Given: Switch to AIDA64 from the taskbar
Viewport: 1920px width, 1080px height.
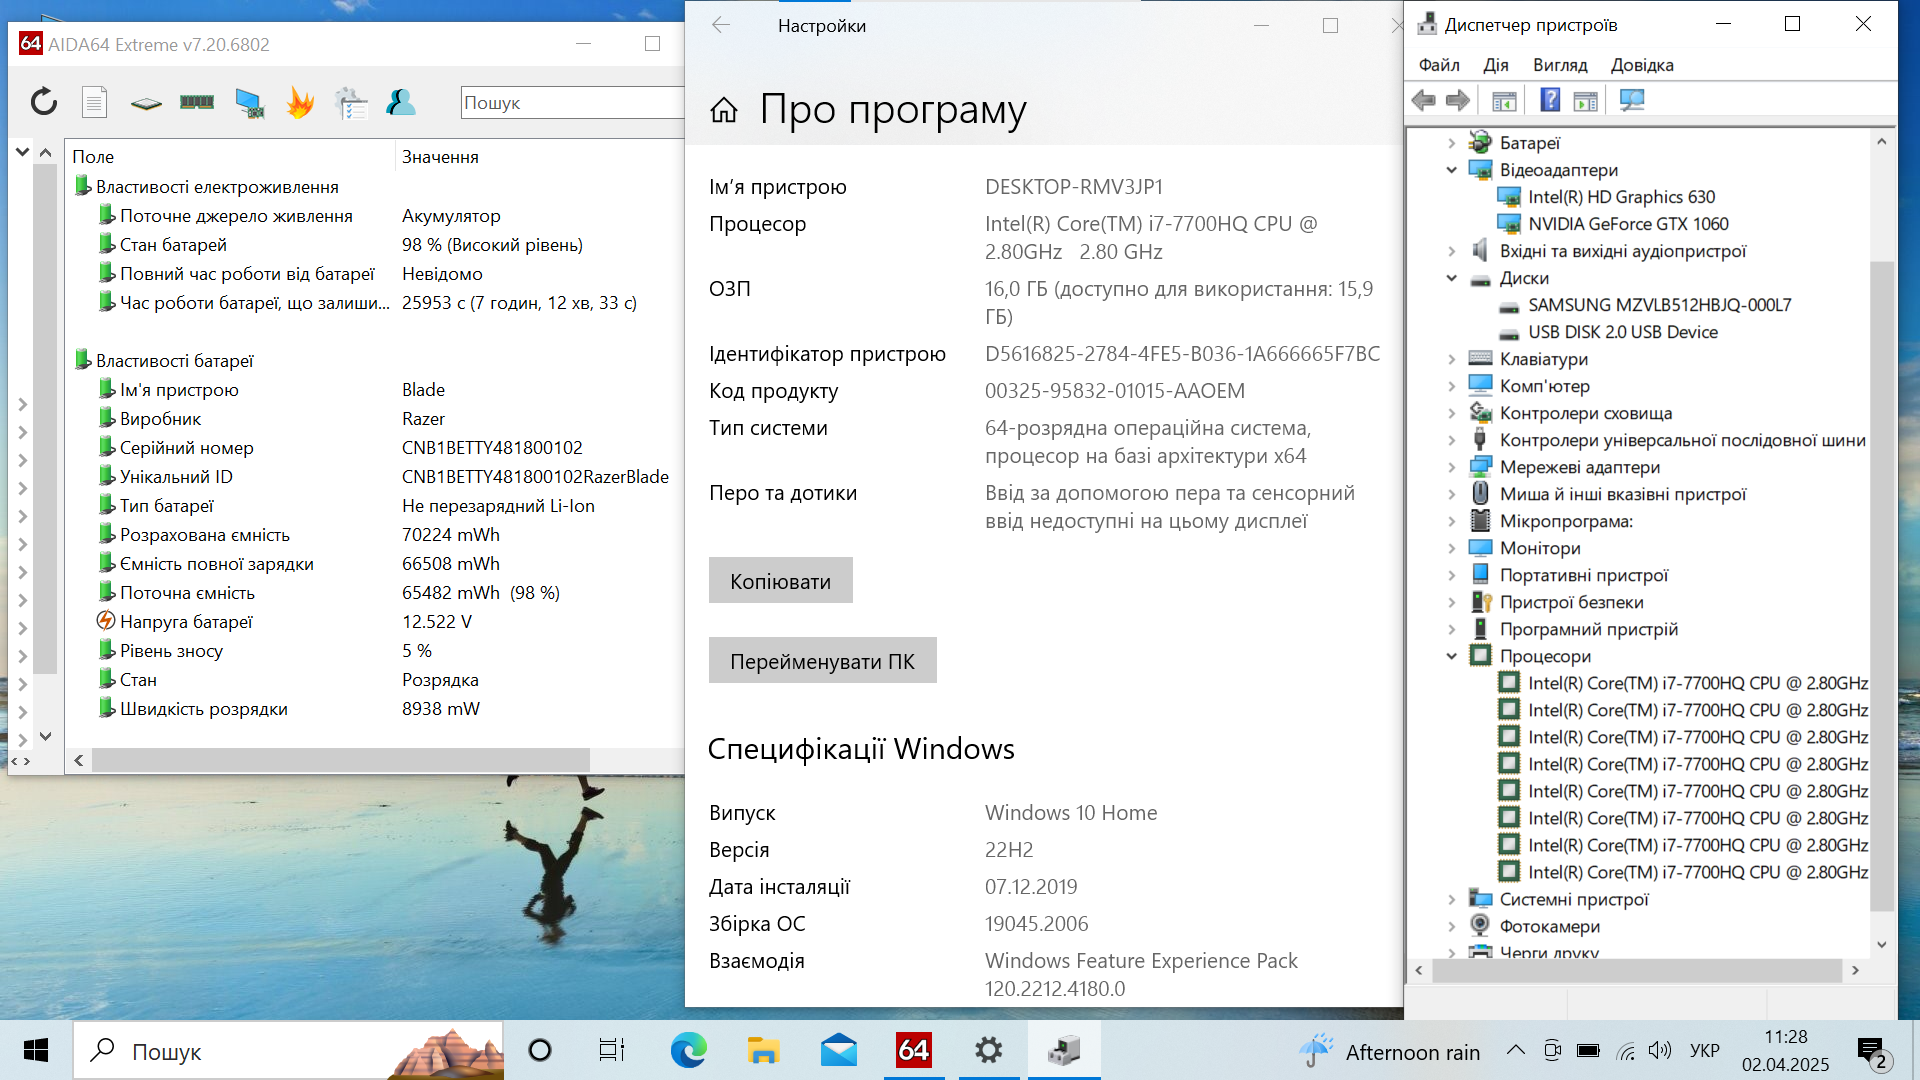Looking at the screenshot, I should pos(913,1050).
